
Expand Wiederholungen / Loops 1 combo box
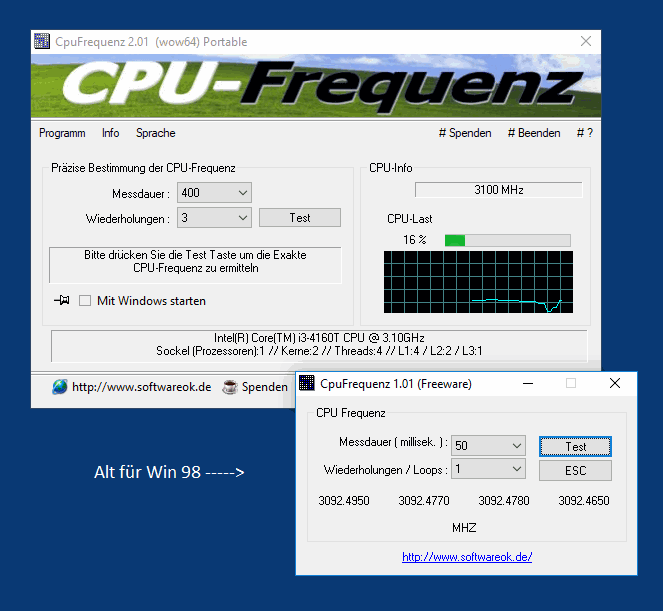pyautogui.click(x=488, y=469)
